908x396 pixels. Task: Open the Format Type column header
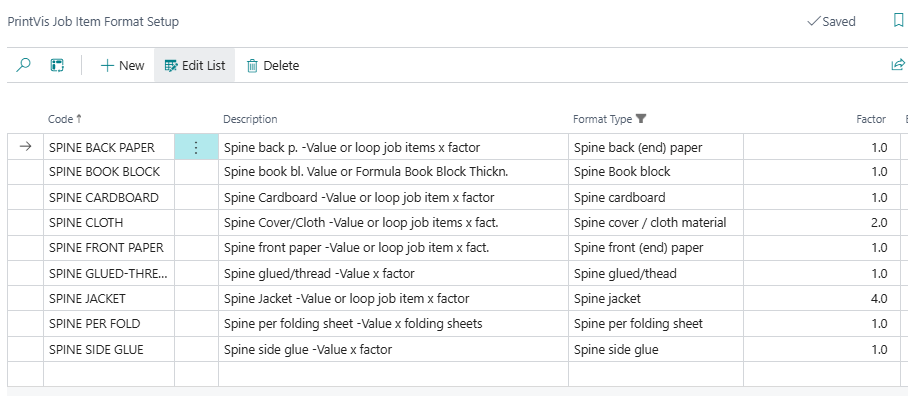coord(602,119)
